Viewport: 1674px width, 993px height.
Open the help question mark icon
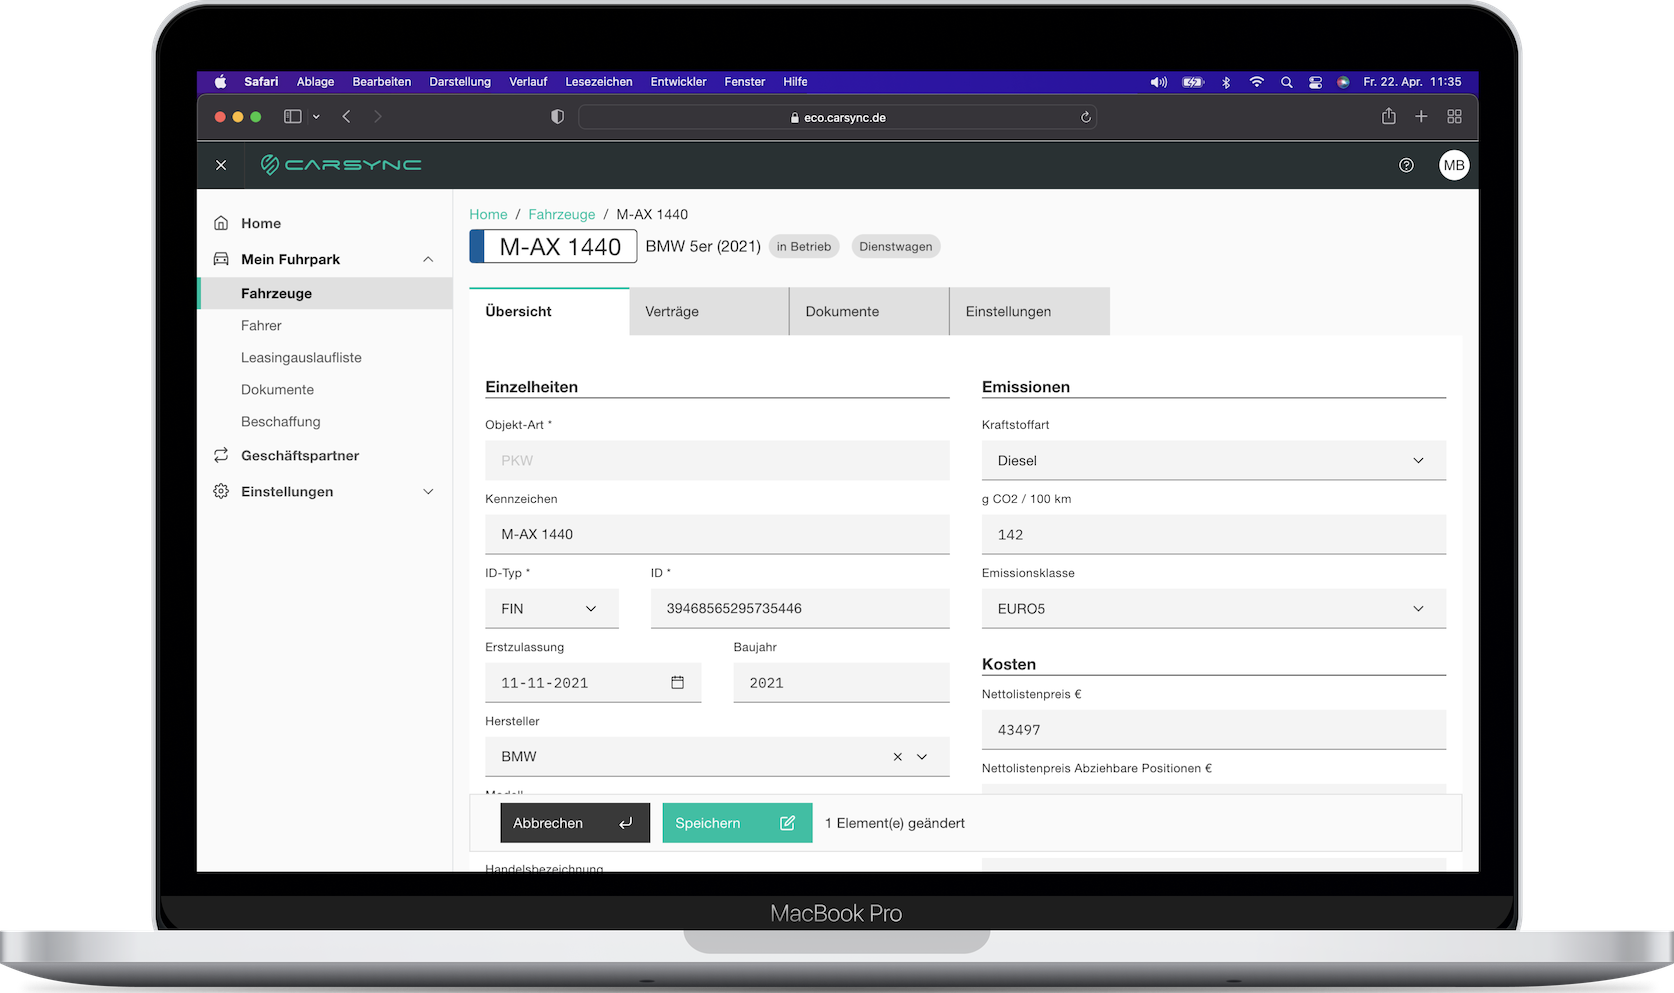point(1406,165)
